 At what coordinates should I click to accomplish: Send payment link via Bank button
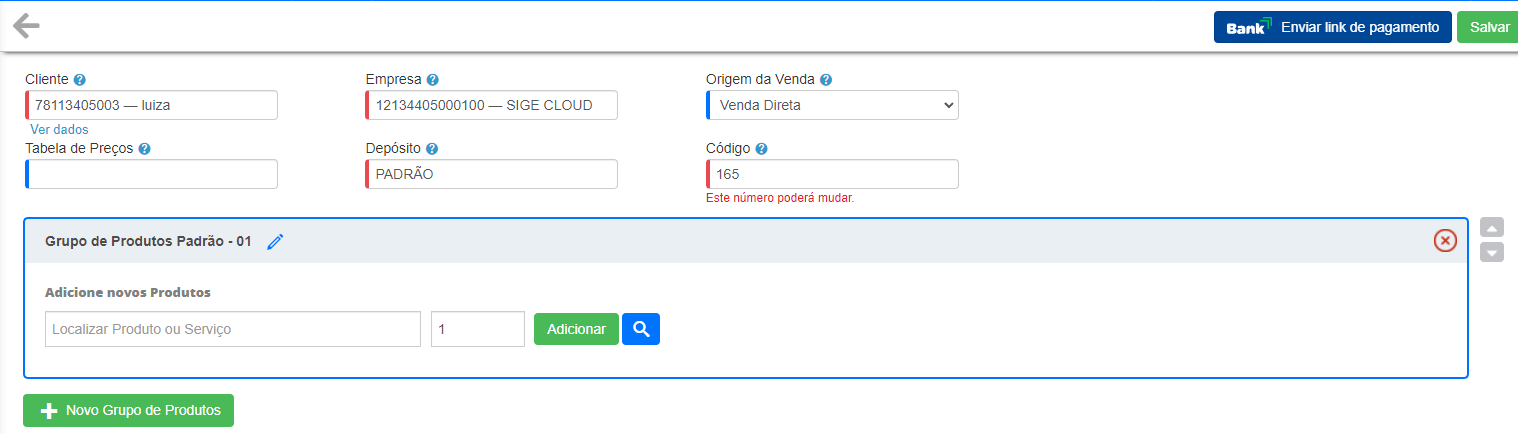click(x=1332, y=28)
